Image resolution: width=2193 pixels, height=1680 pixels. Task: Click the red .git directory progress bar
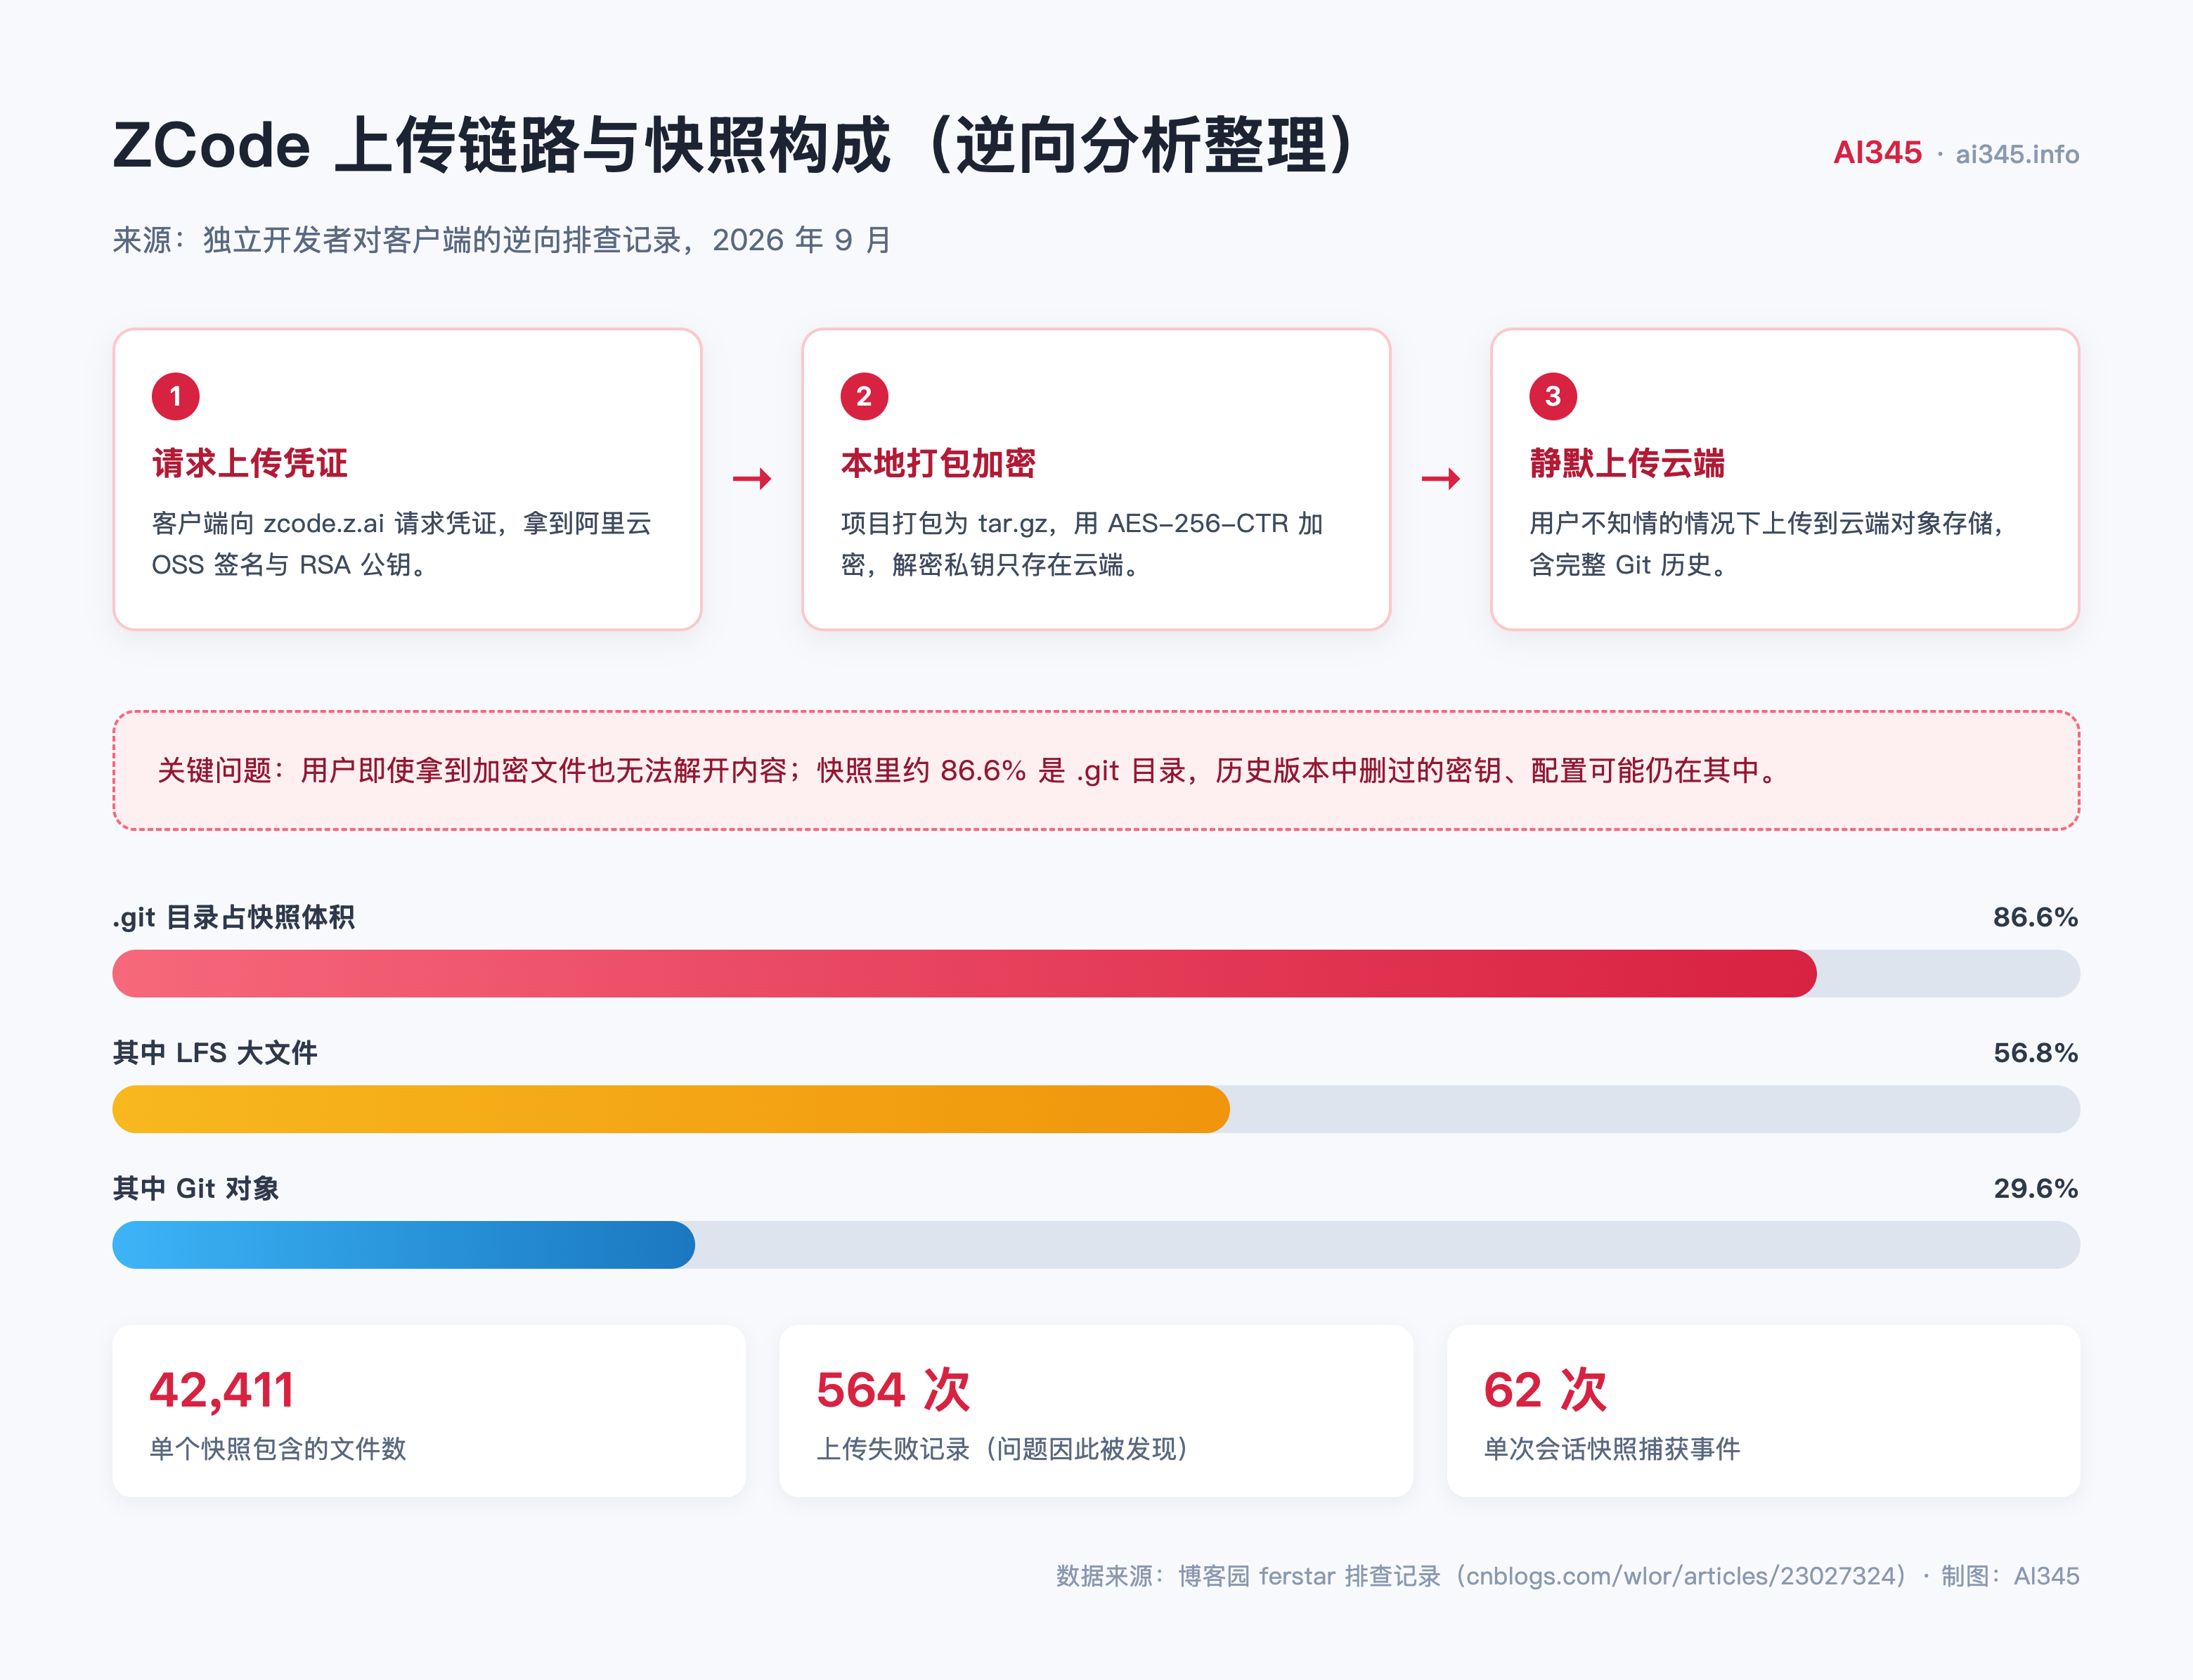point(964,973)
